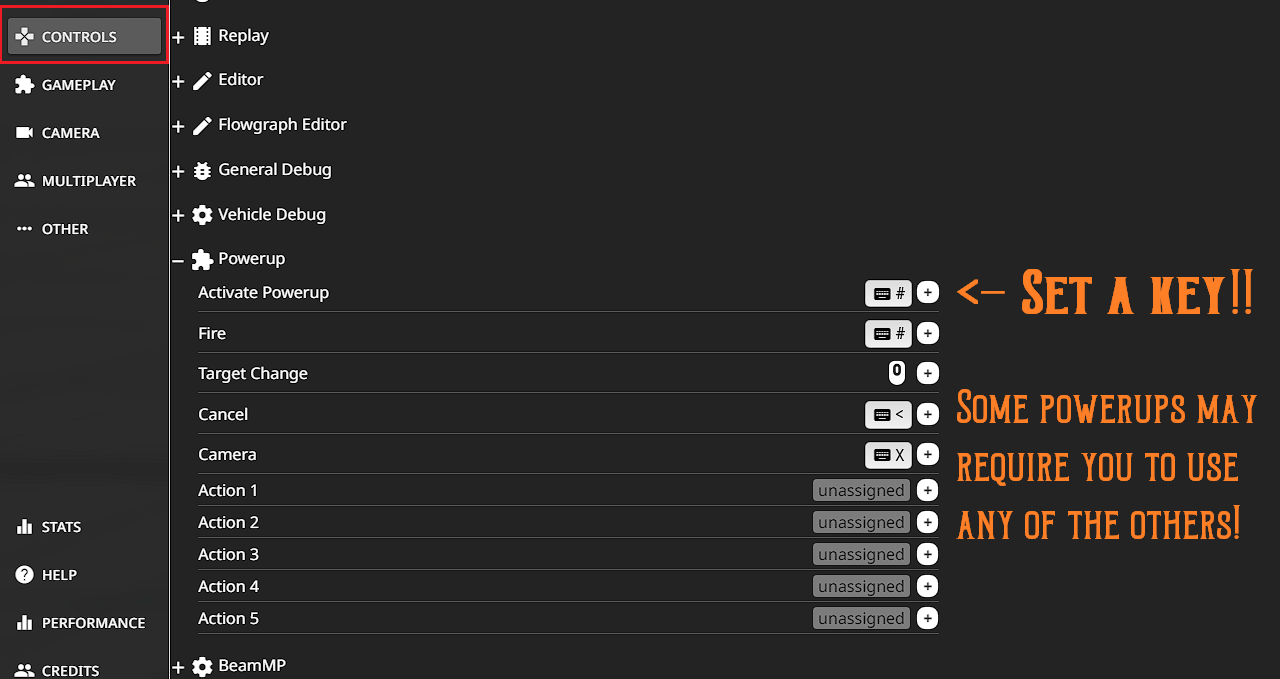Click the Target Change mouse wheel binding

tap(897, 373)
